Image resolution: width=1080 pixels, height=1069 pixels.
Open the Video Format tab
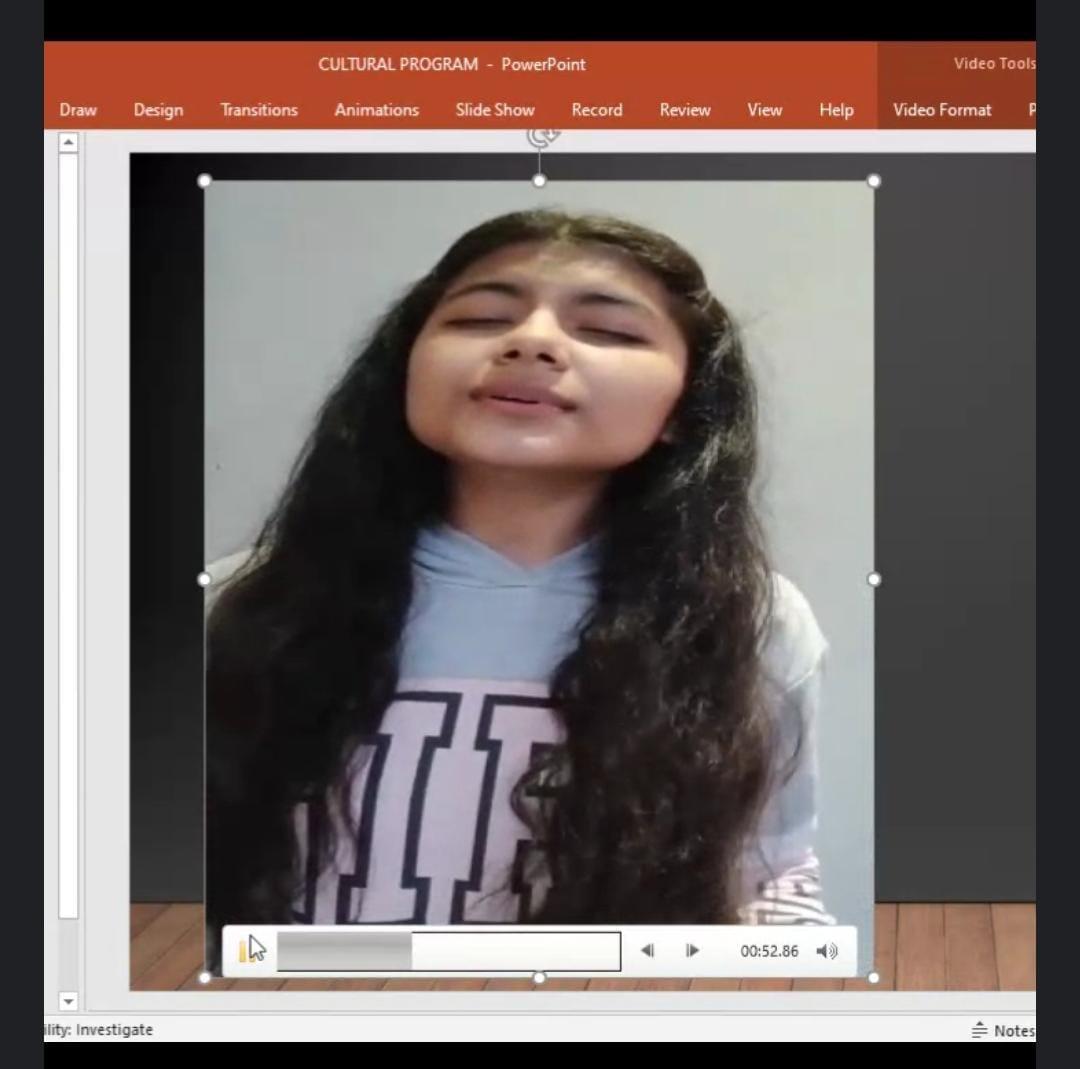click(x=941, y=110)
